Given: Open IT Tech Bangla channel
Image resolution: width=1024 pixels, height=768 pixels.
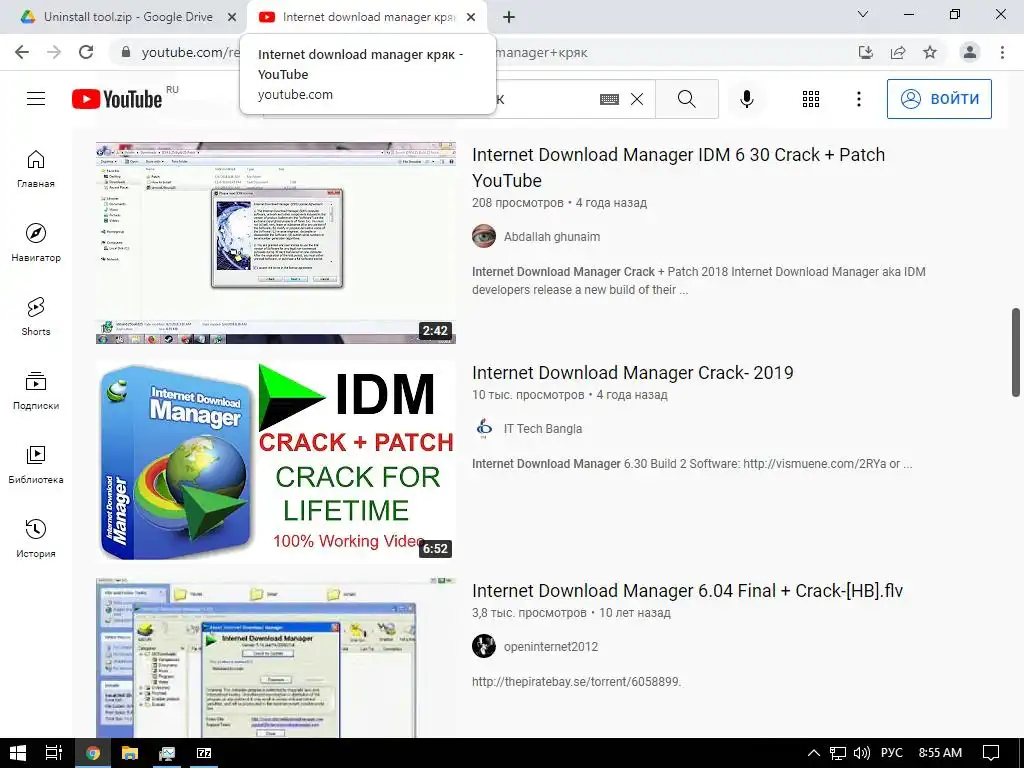Looking at the screenshot, I should pos(543,428).
